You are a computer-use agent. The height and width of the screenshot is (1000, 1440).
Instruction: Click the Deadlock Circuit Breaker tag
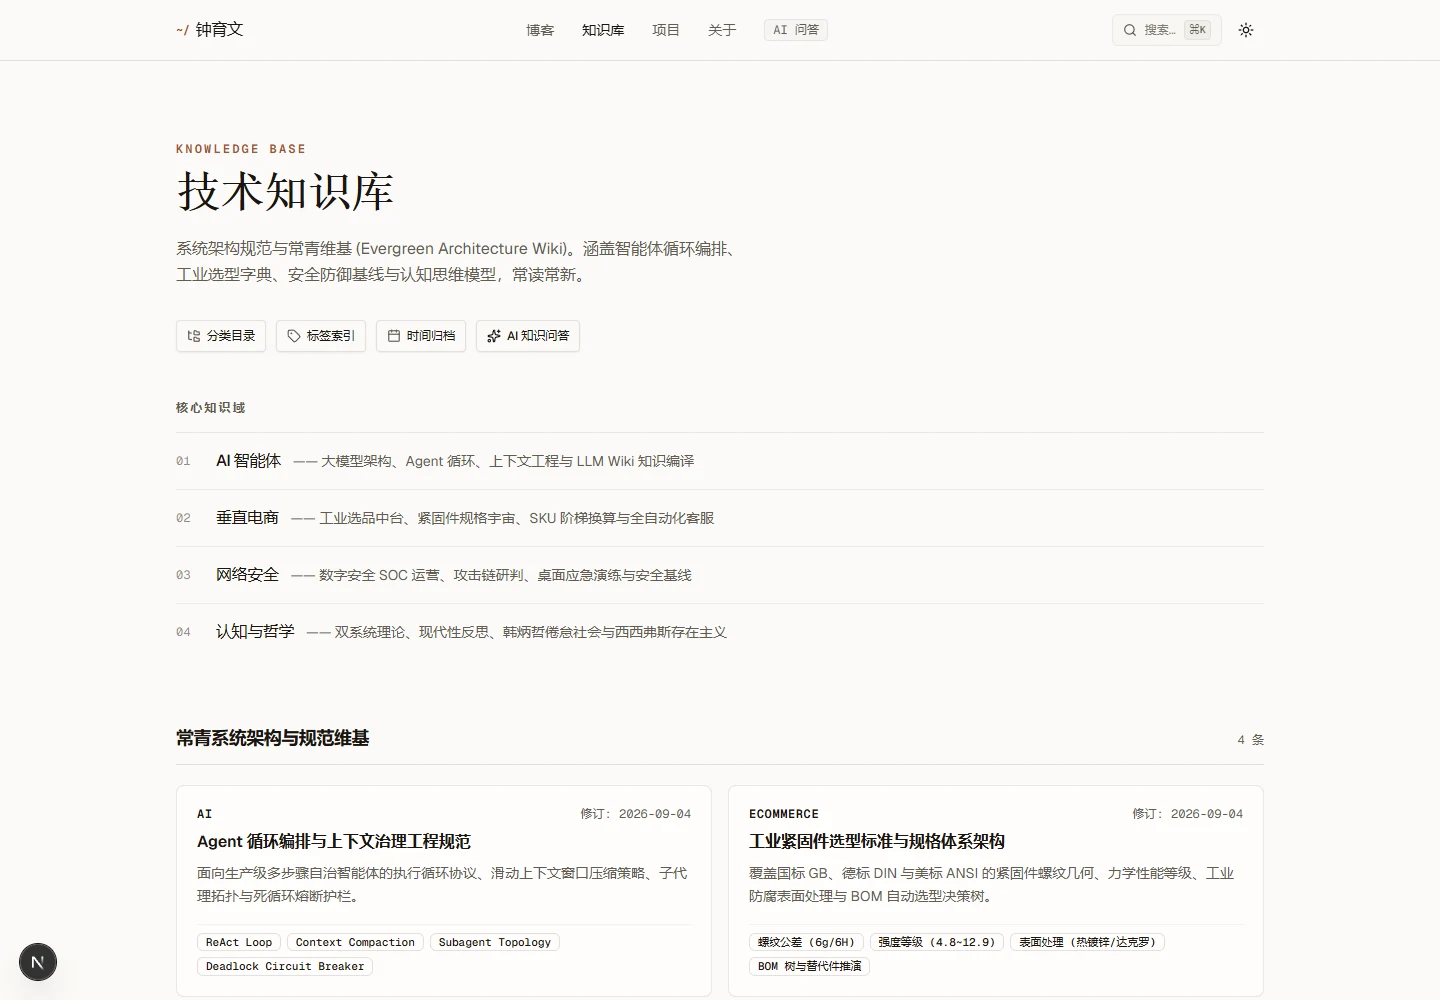tap(285, 966)
